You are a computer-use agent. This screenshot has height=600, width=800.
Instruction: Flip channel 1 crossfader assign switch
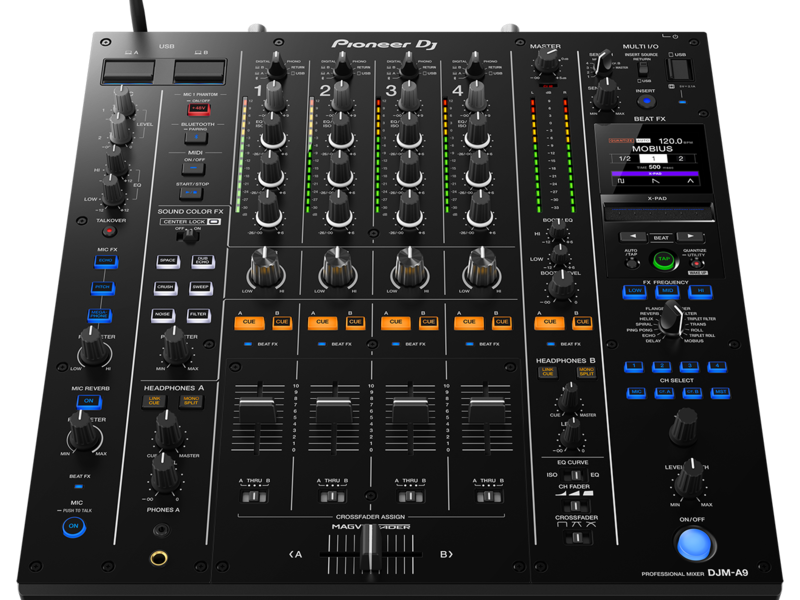[254, 496]
